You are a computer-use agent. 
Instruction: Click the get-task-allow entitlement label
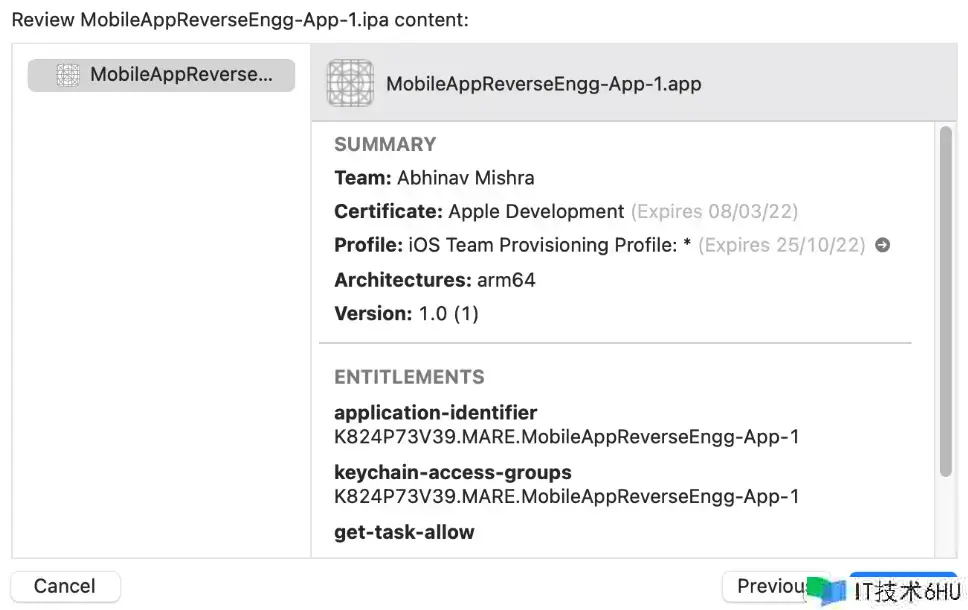[404, 532]
